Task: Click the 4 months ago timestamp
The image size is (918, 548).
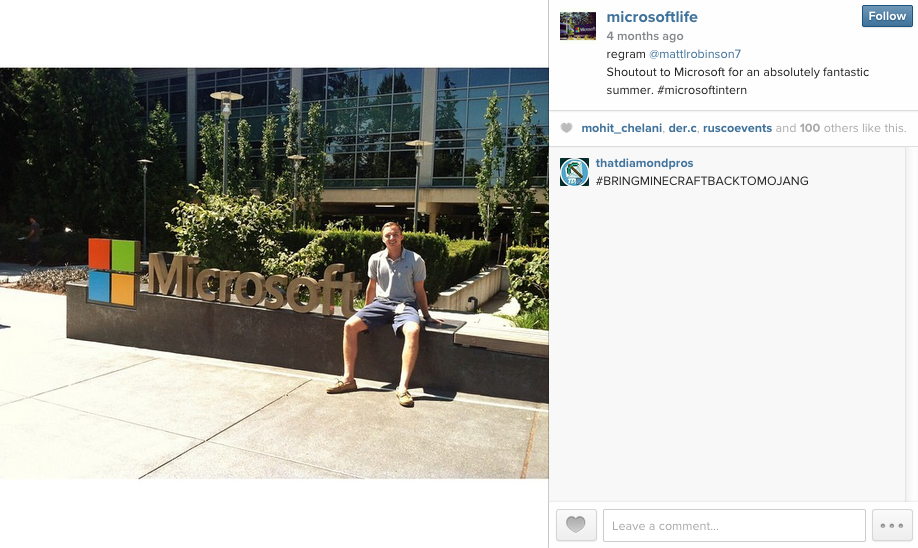Action: point(645,36)
